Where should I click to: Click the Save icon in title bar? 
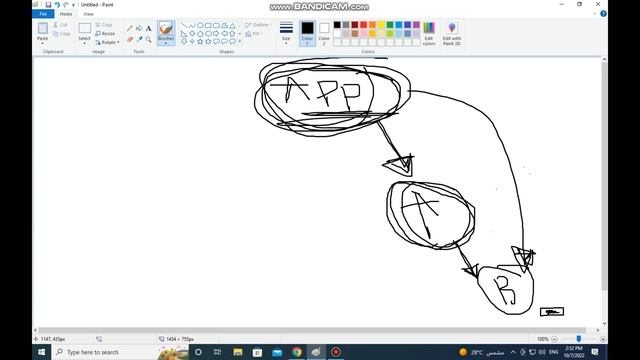coord(48,4)
